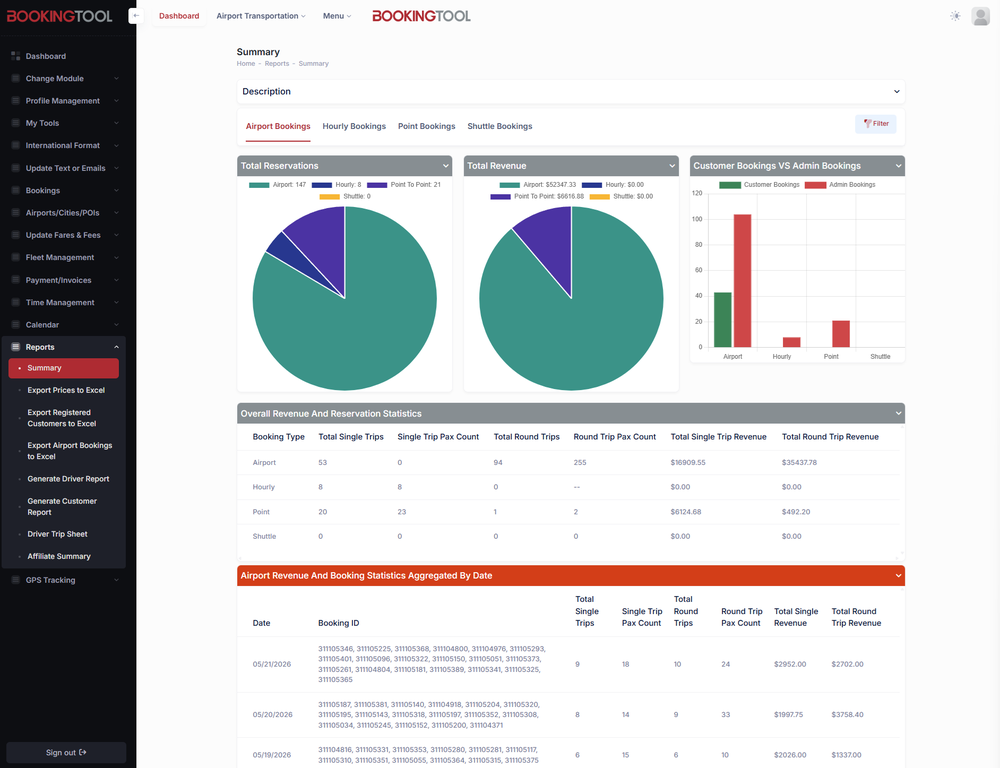
Task: Toggle Customer Bookings legend swatch
Action: click(730, 185)
